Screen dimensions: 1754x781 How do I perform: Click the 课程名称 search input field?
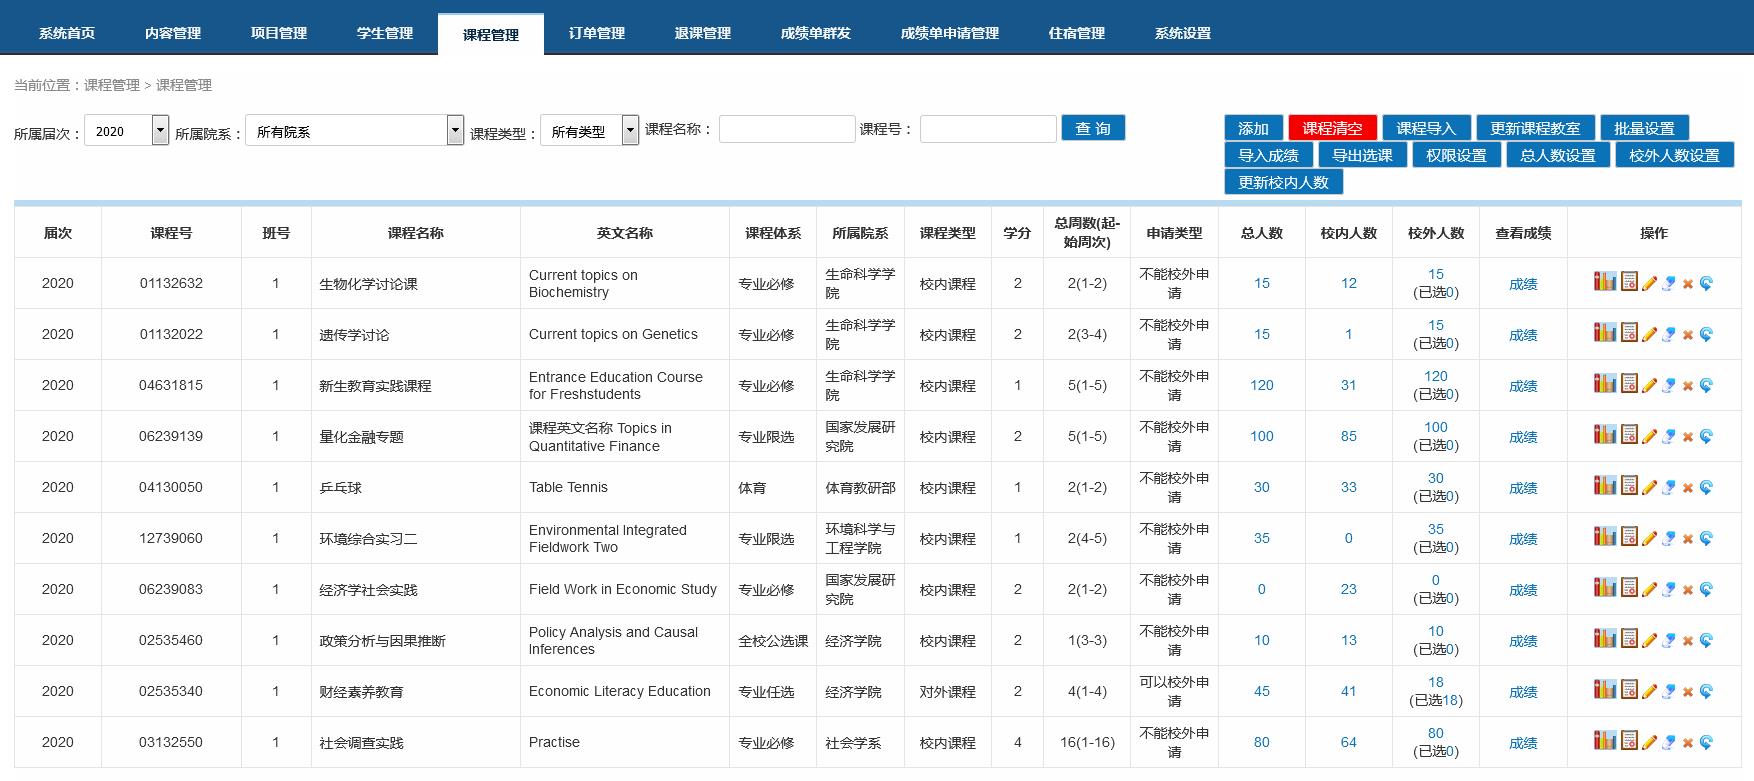[786, 129]
